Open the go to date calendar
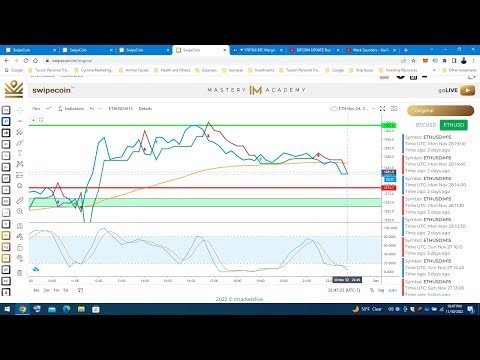Screen dimensions: 480x360 [80, 290]
